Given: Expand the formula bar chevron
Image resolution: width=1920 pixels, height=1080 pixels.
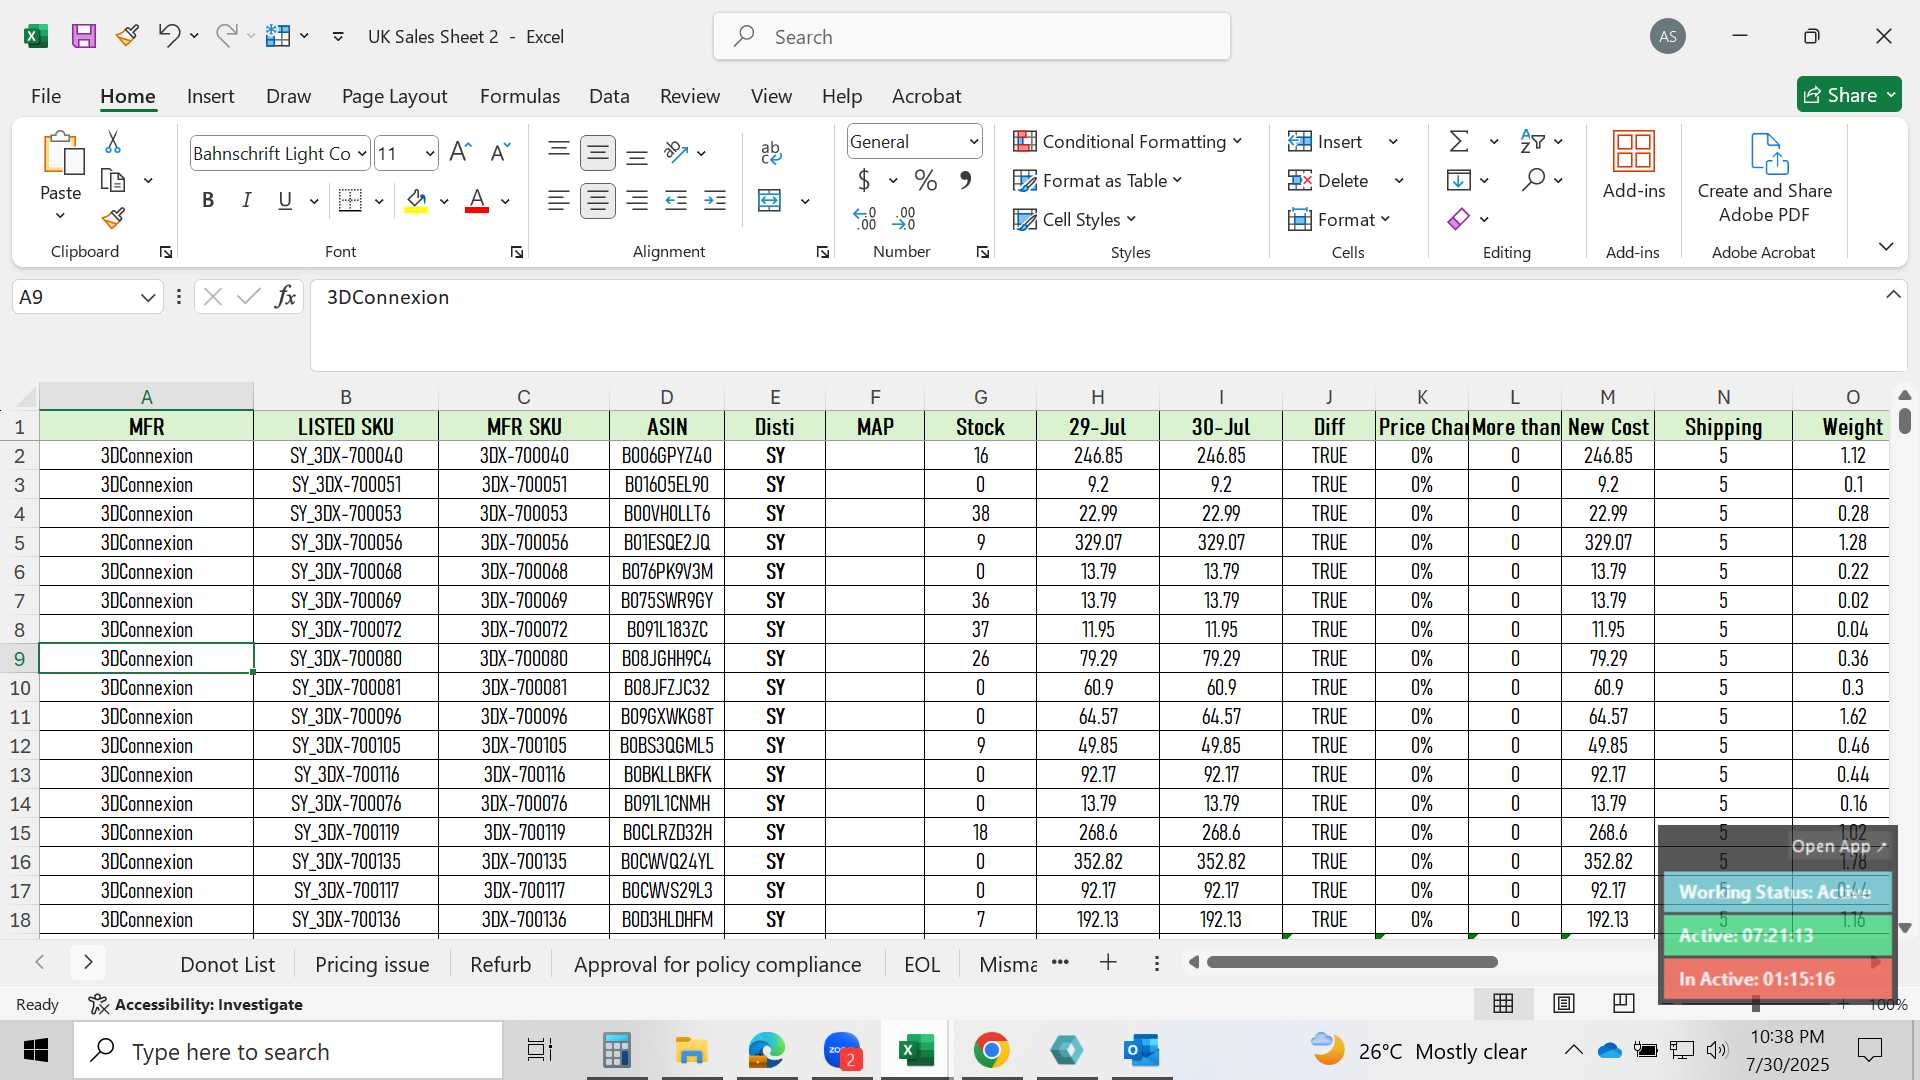Looking at the screenshot, I should coord(1893,295).
